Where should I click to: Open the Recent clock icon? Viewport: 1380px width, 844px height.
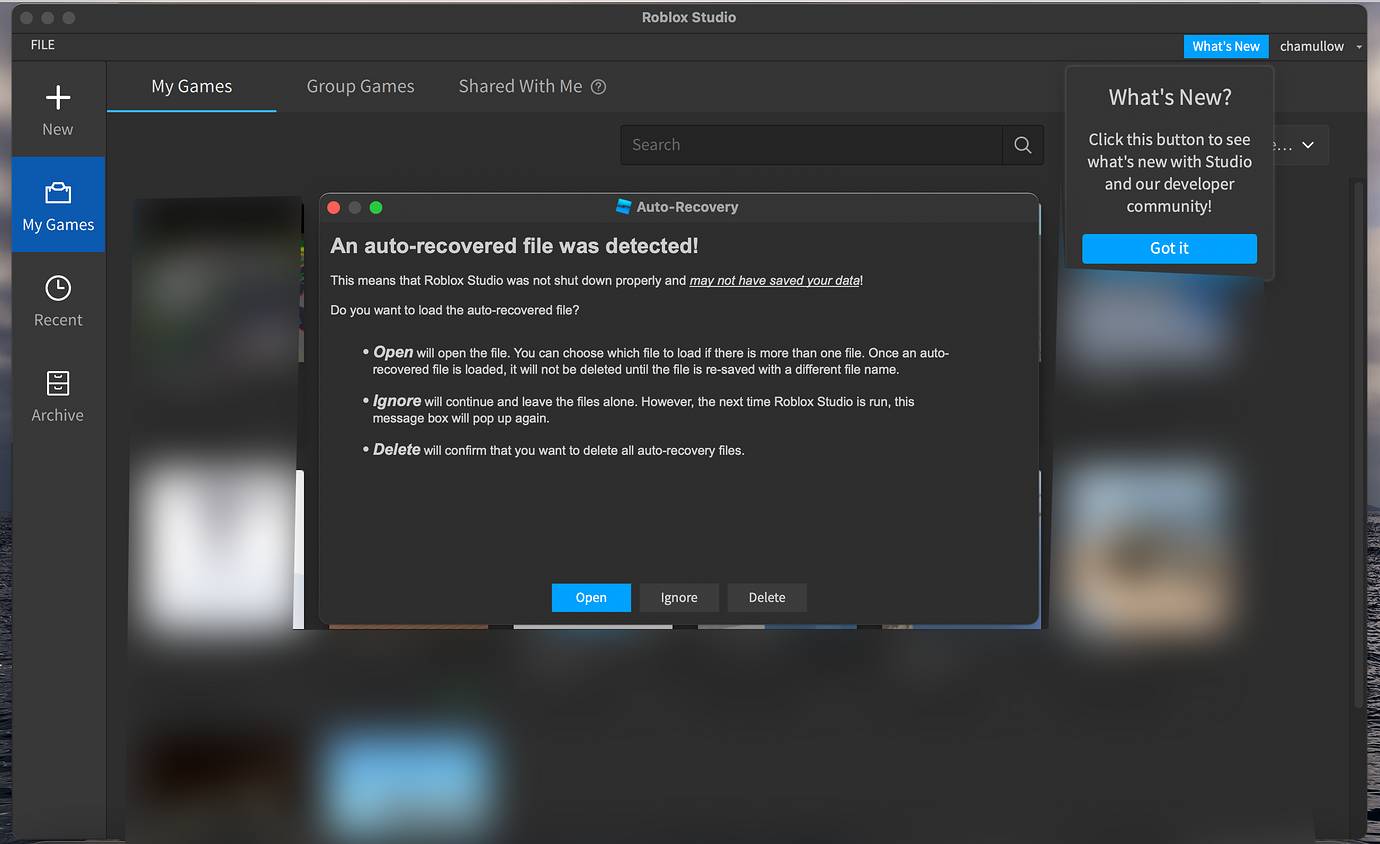click(58, 288)
